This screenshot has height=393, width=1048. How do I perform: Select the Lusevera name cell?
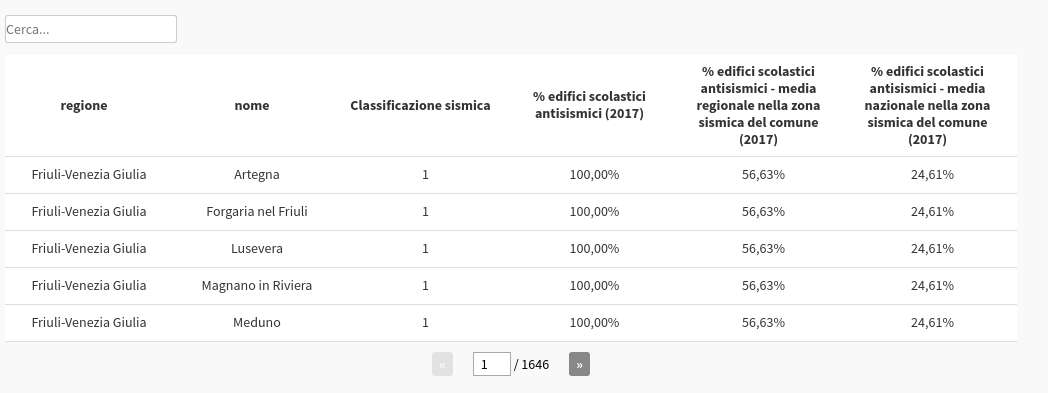point(257,249)
